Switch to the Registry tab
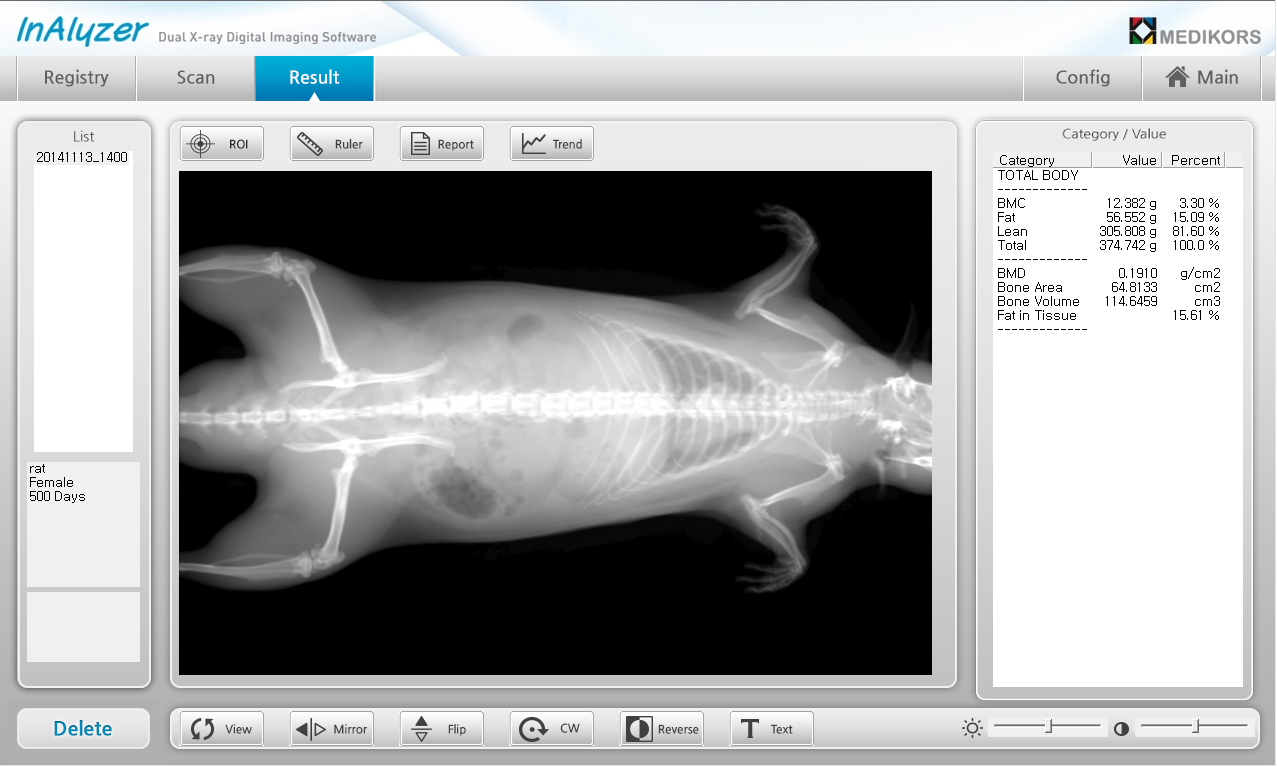Viewport: 1277px width, 767px height. point(76,78)
